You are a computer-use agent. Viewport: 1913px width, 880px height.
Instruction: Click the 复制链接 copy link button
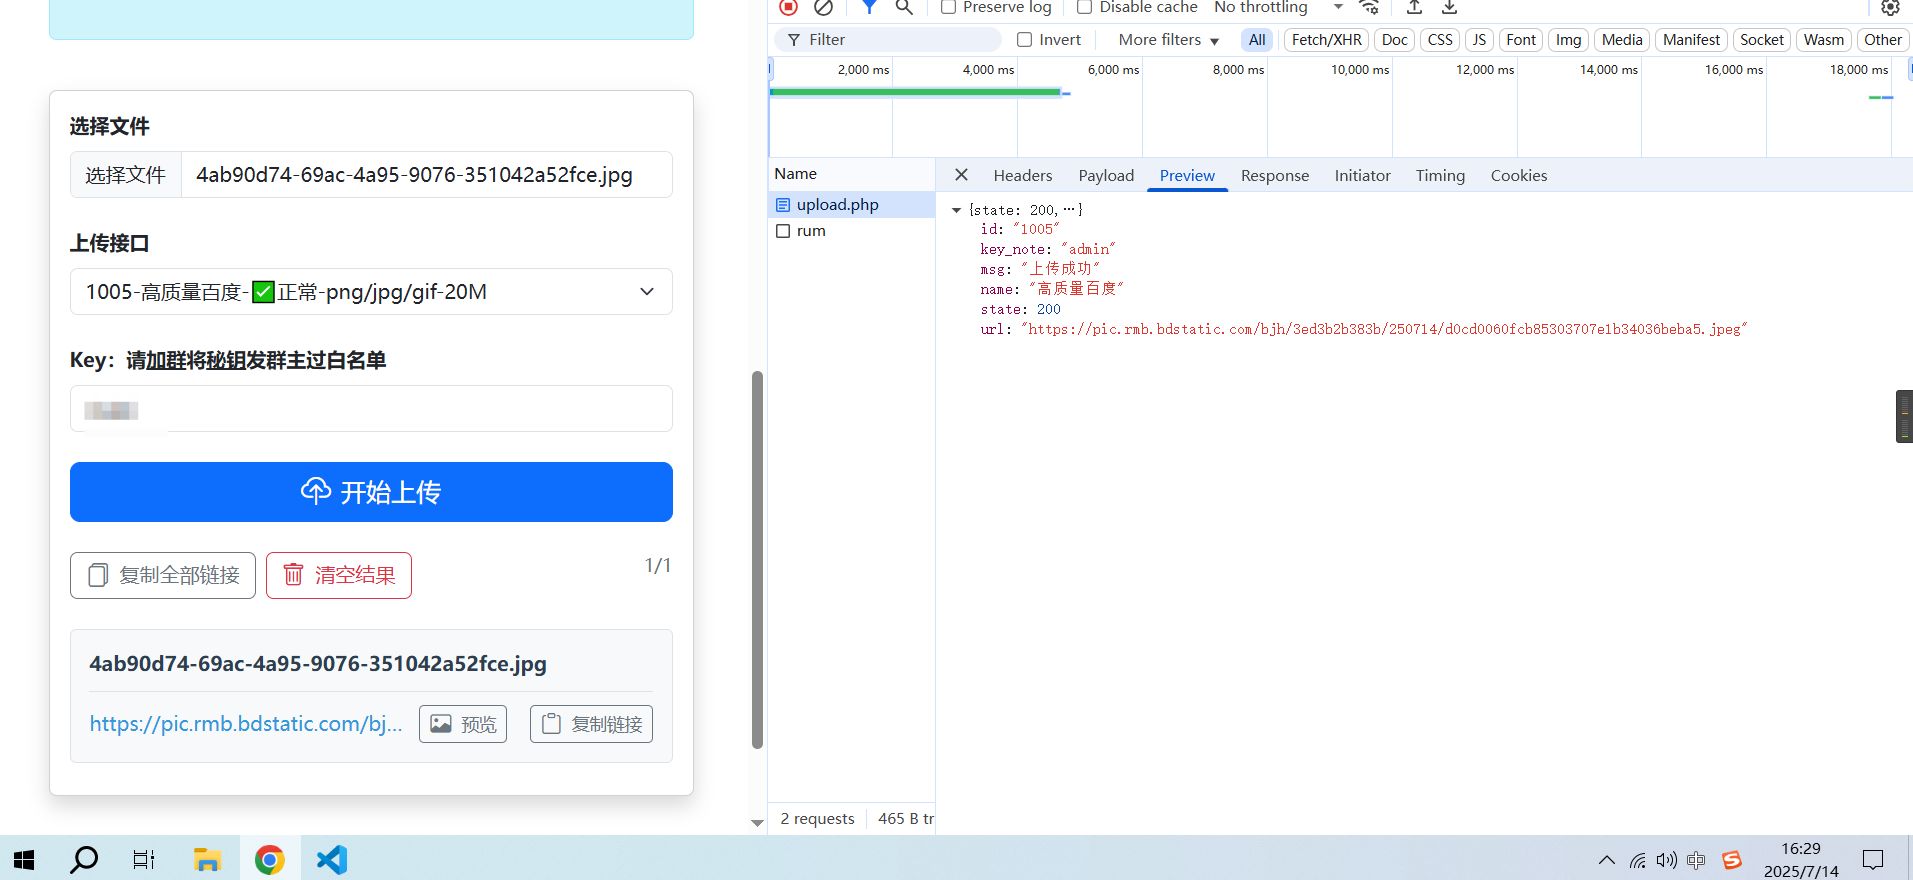point(591,724)
